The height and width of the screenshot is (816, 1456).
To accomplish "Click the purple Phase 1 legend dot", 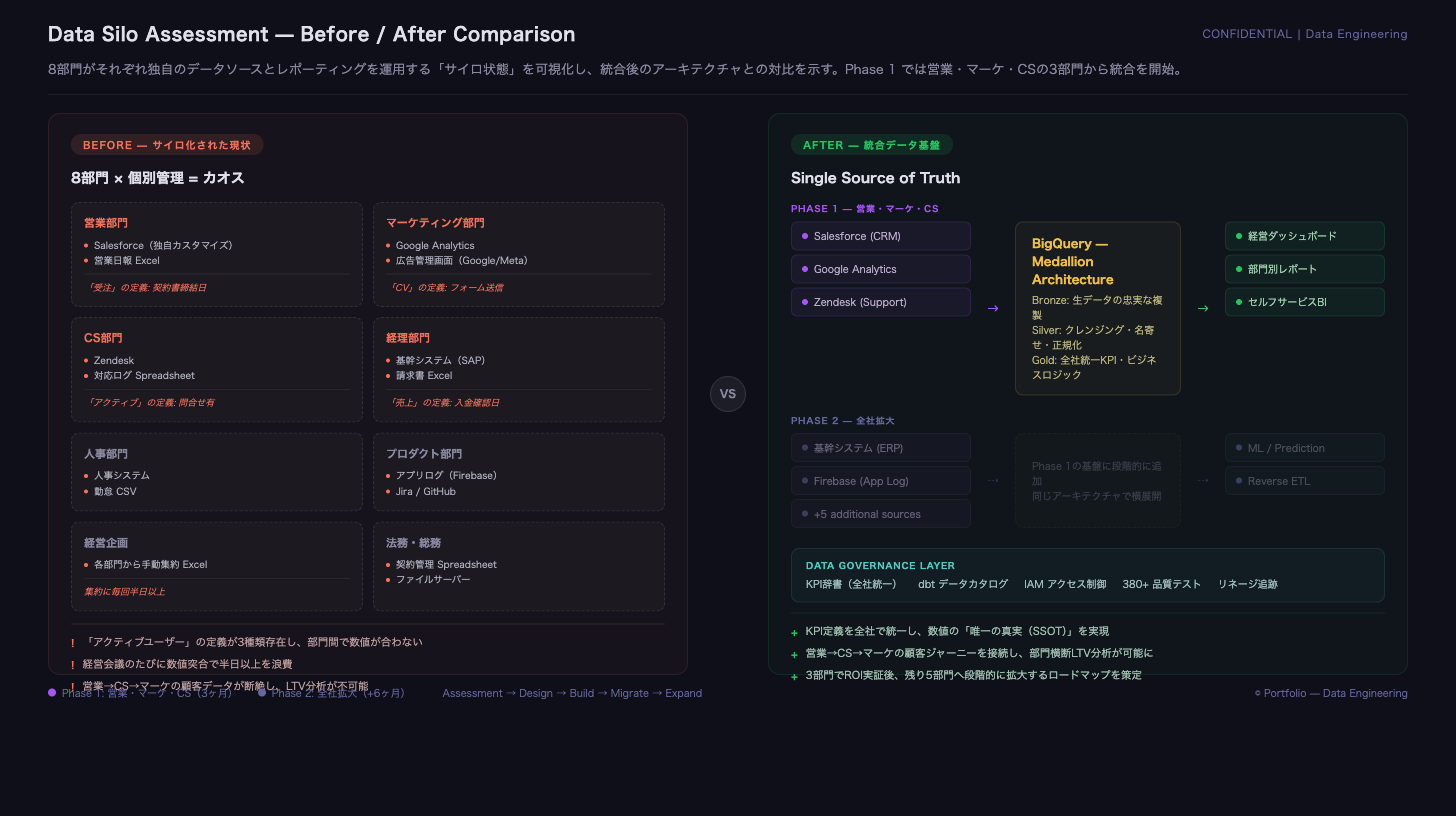I will [52, 693].
